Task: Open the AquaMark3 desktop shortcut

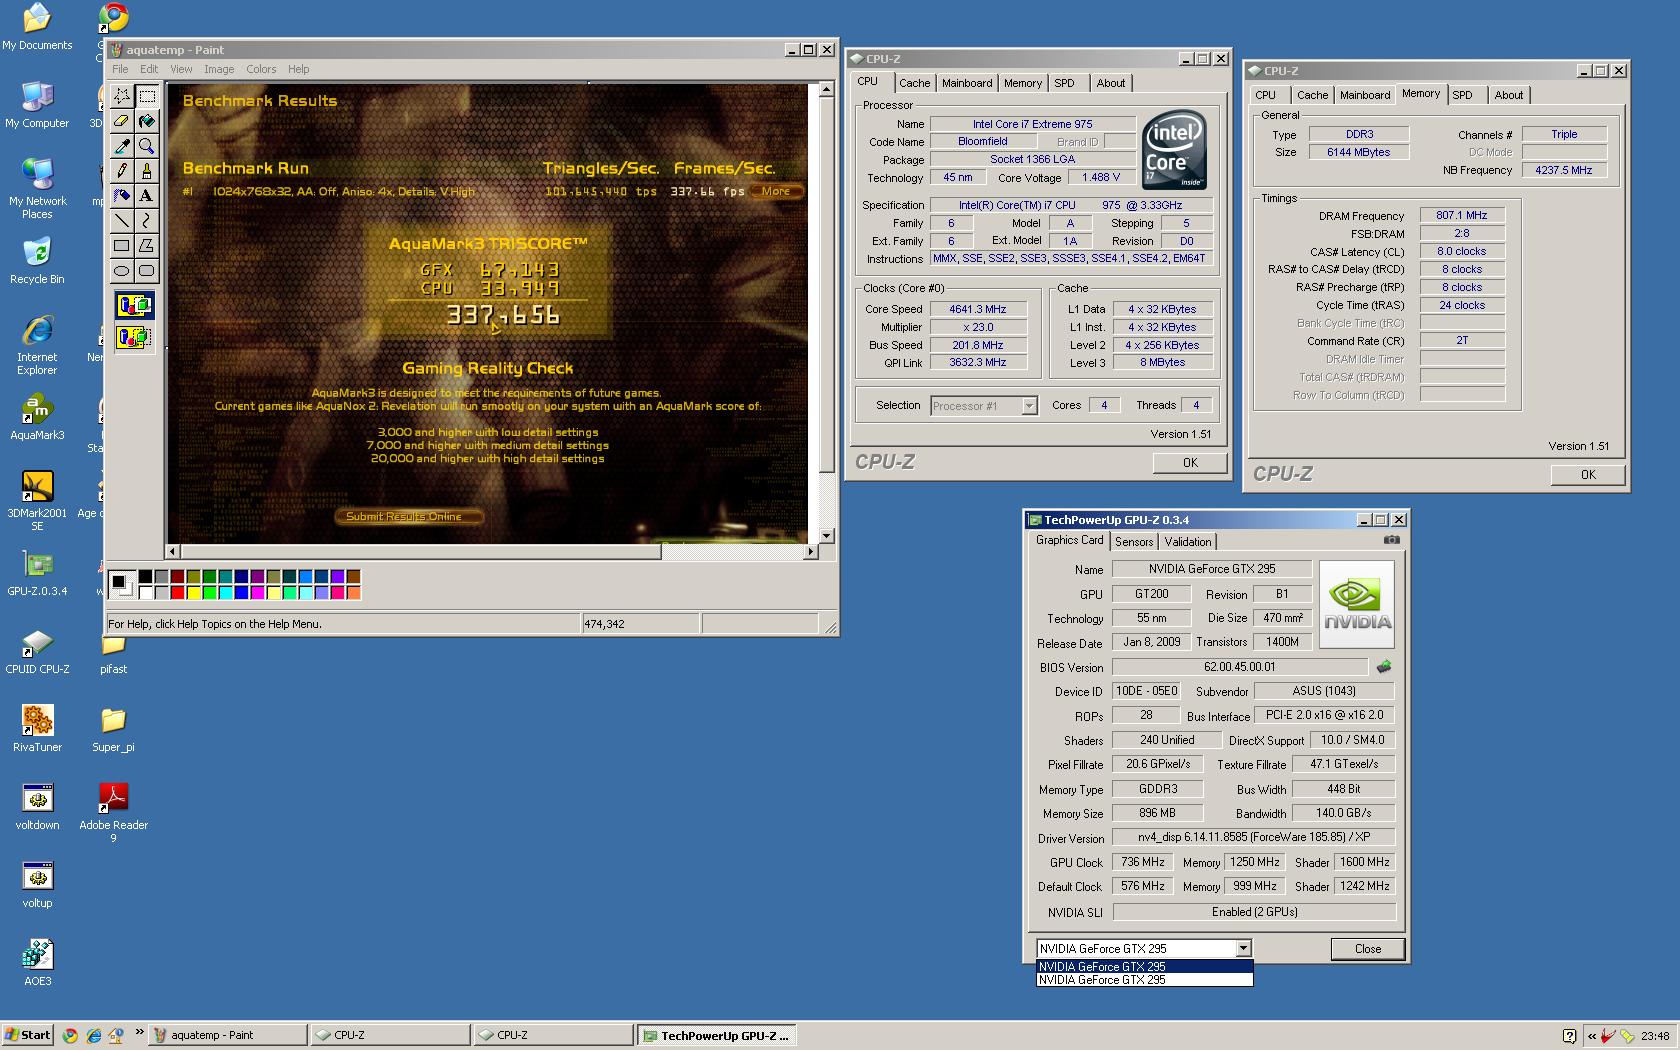Action: tap(37, 417)
